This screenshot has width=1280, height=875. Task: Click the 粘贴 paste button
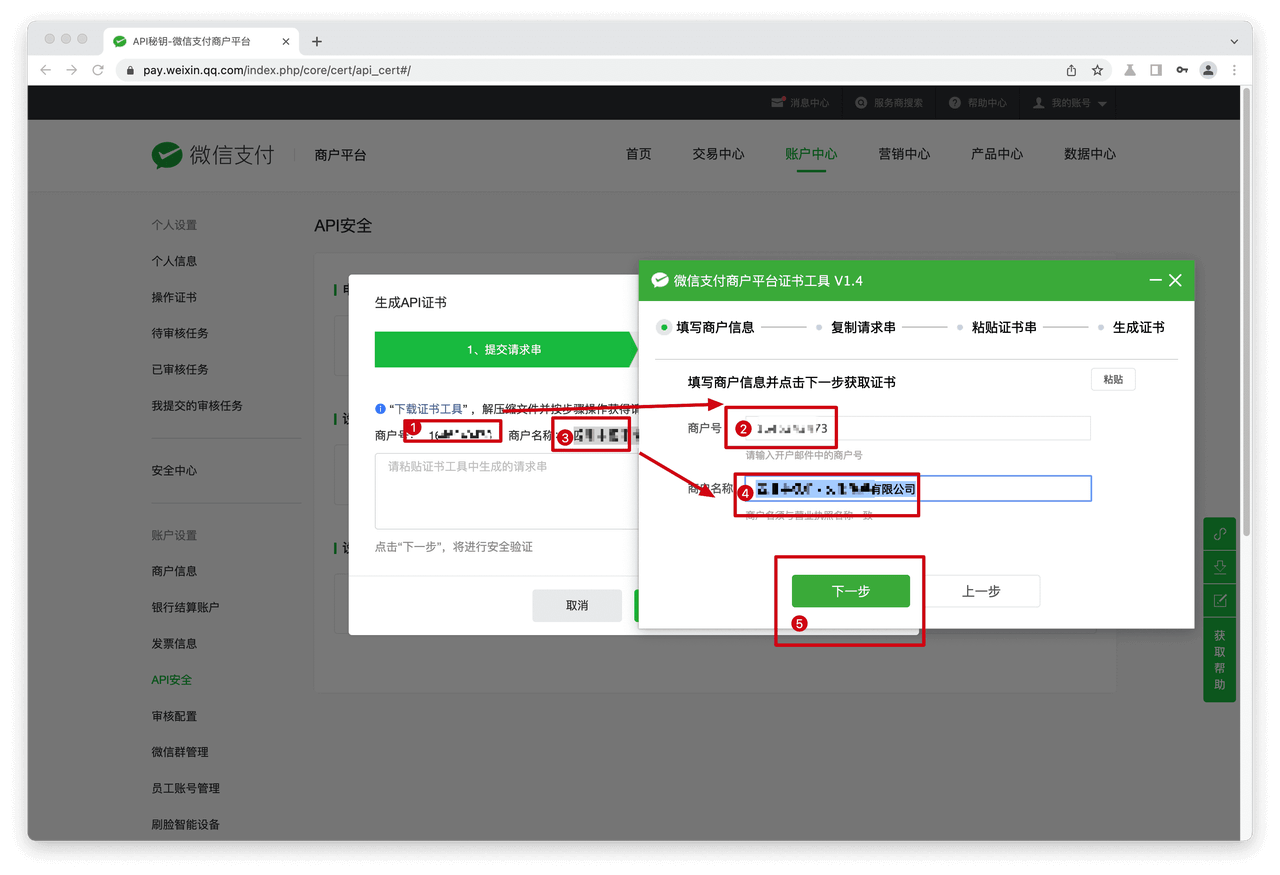pos(1112,379)
